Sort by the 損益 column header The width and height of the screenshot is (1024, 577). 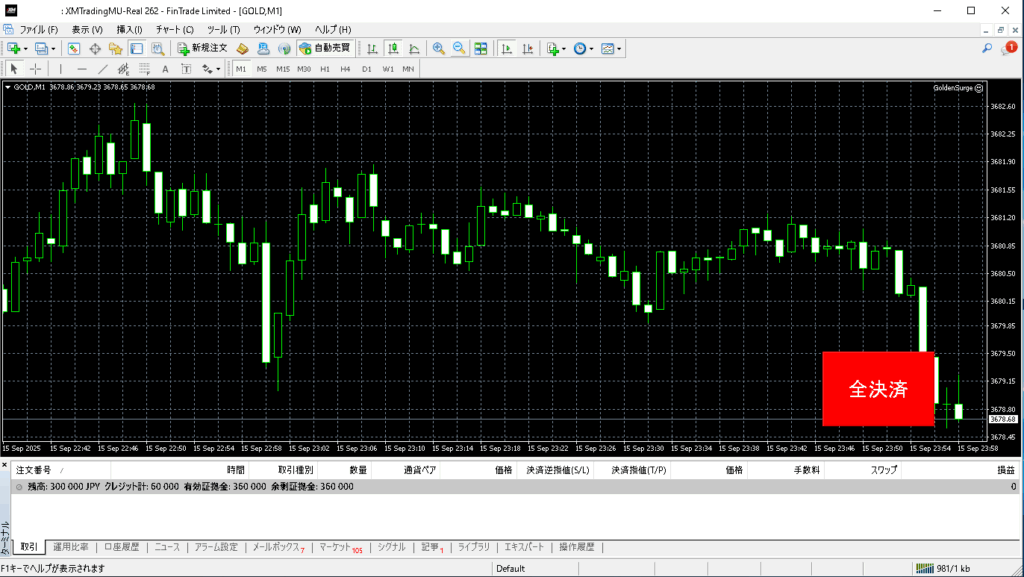pos(1005,469)
